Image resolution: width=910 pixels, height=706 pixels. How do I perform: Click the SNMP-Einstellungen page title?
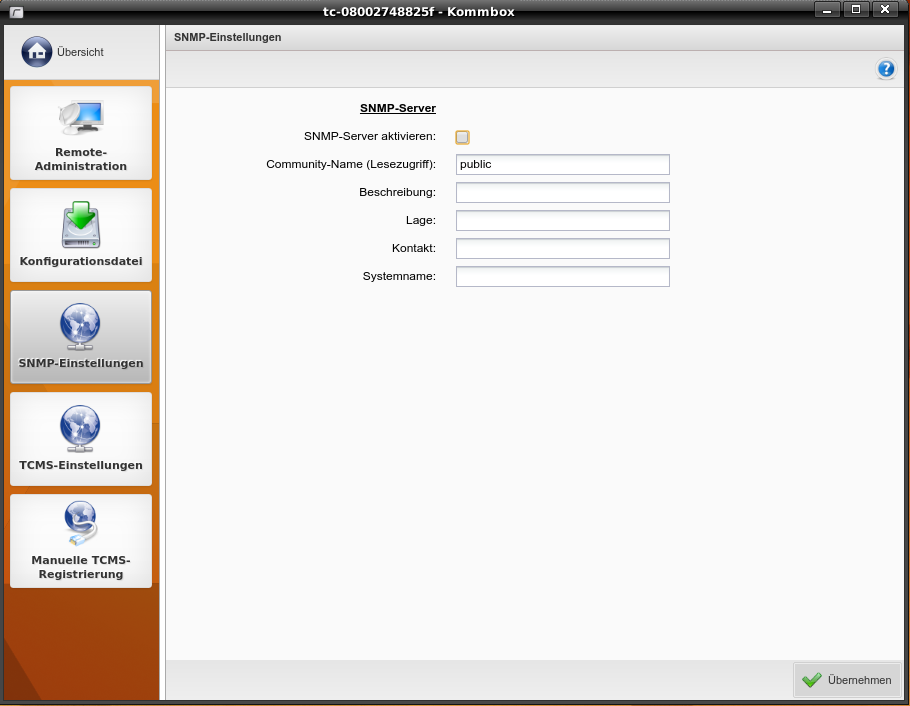pos(228,37)
